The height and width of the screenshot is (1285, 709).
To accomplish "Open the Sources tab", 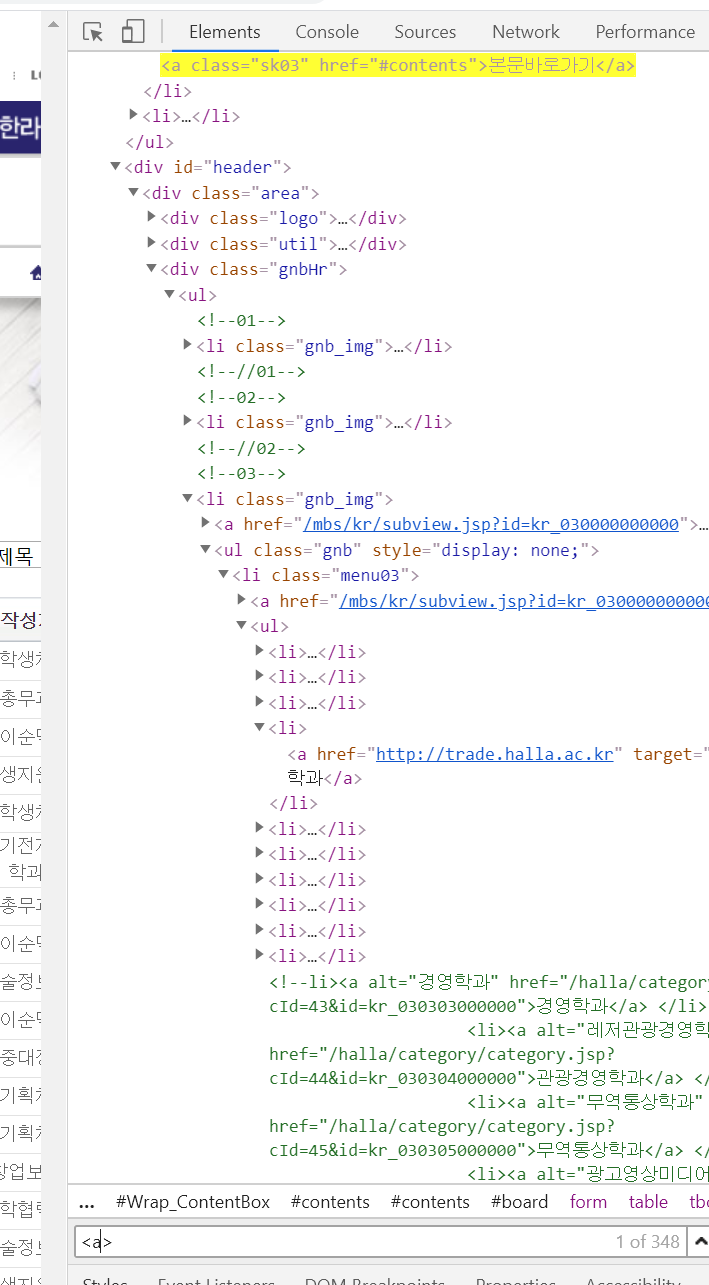I will coord(425,32).
